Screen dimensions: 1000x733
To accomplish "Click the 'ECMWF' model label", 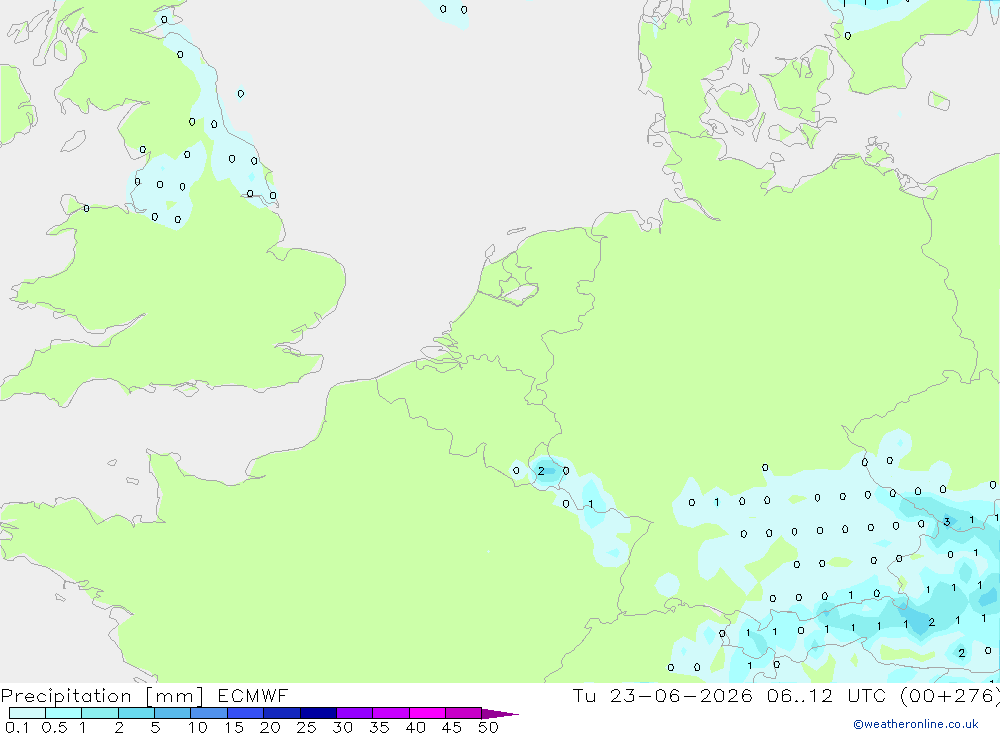I will pos(253,696).
